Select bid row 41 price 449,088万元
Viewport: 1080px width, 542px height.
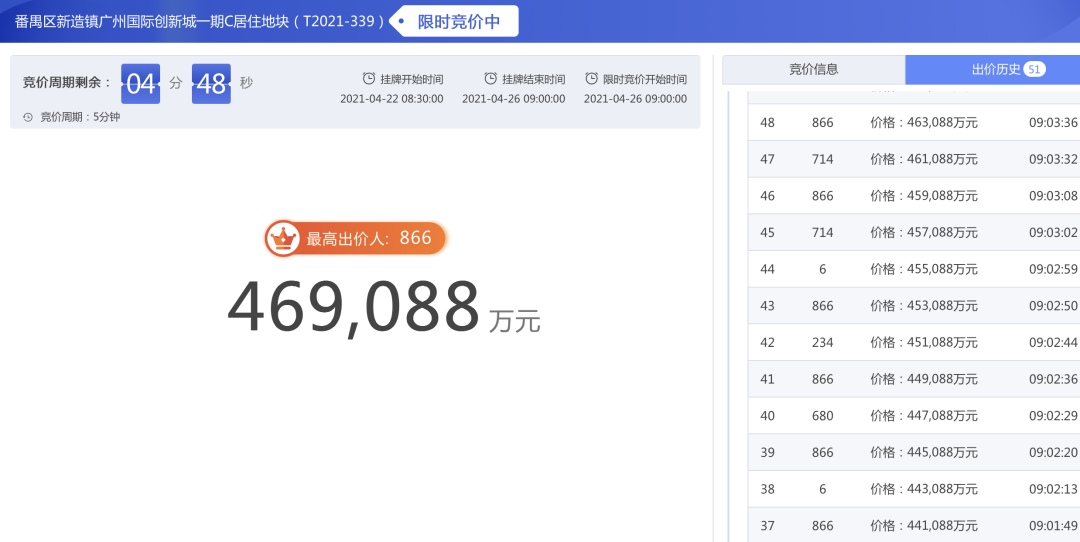(914, 379)
